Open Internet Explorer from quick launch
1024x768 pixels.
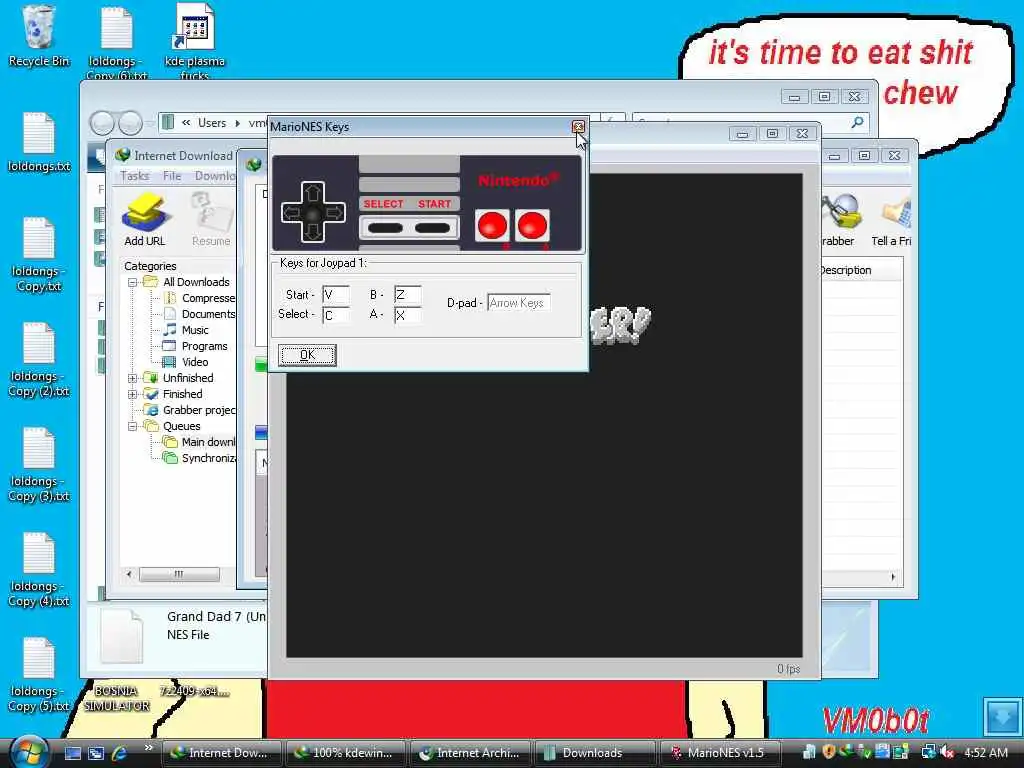[x=120, y=753]
